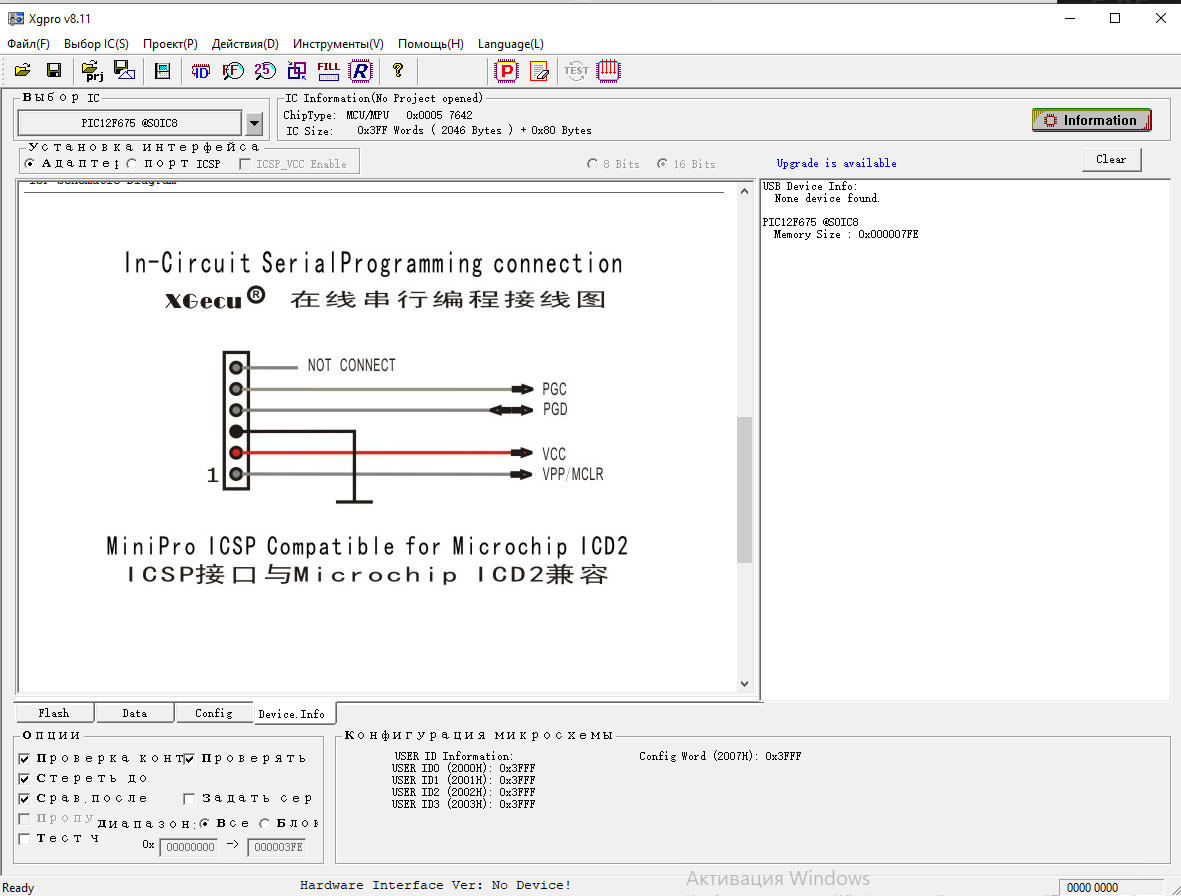Open the 'Инструменты(V)' menu
The width and height of the screenshot is (1181, 896).
click(338, 44)
